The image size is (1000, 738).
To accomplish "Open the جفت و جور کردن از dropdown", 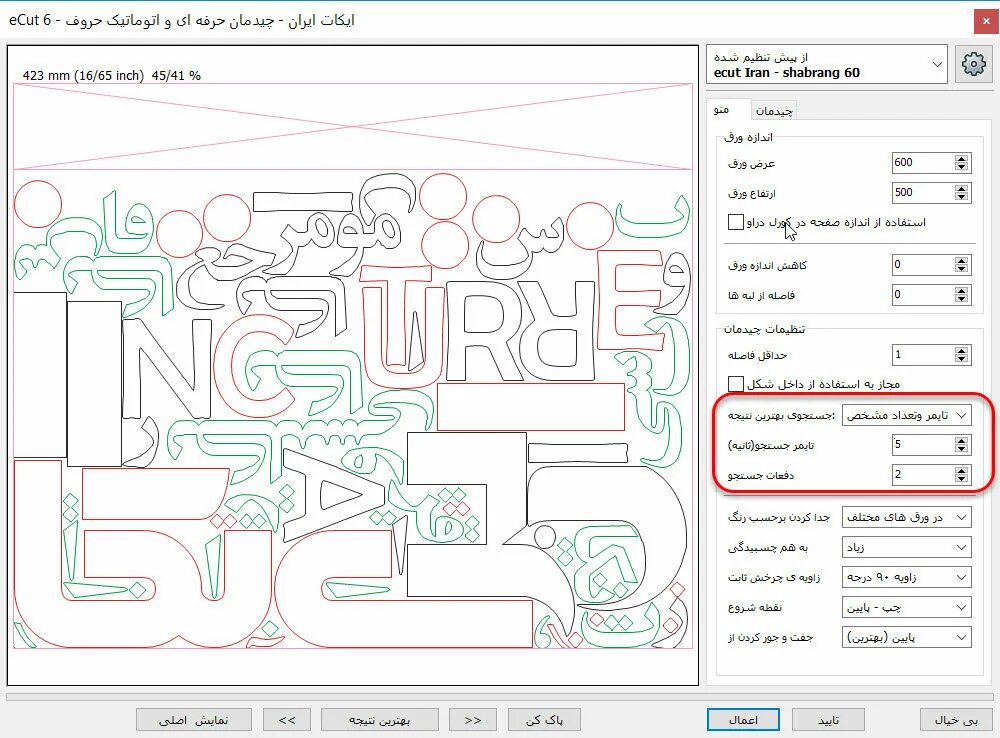I will pos(906,637).
